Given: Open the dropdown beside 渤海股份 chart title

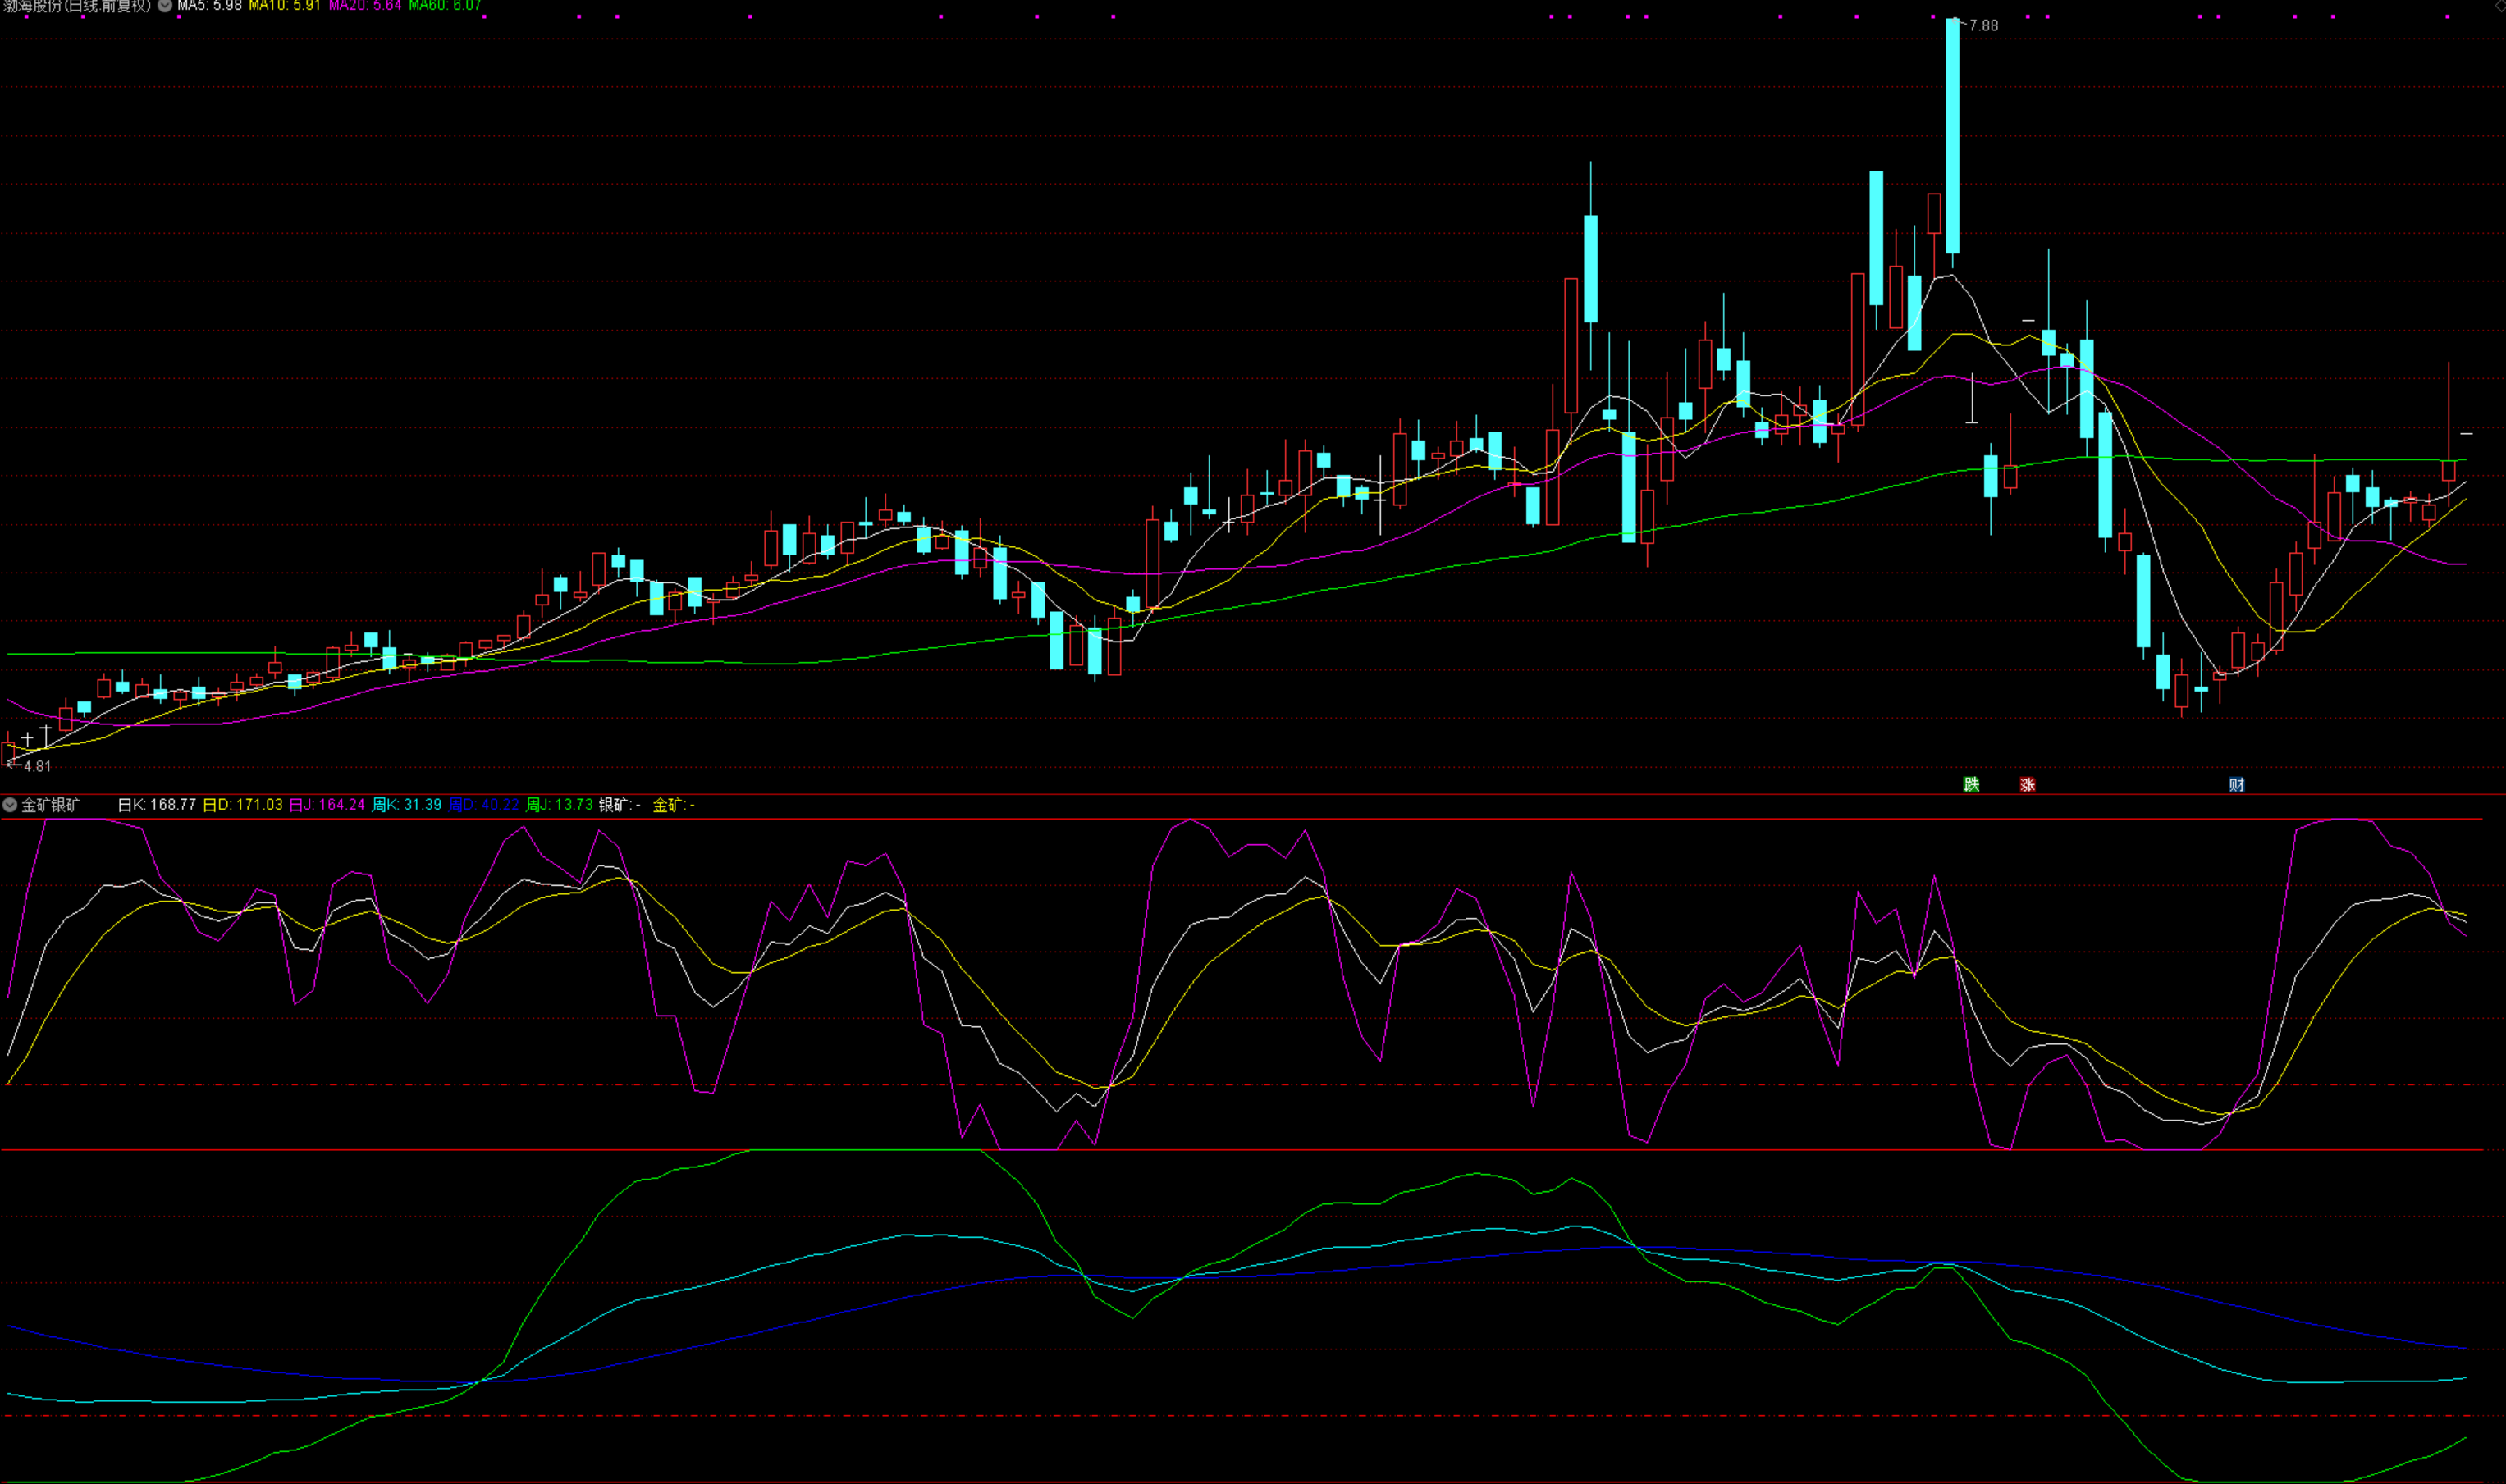Looking at the screenshot, I should point(165,6).
